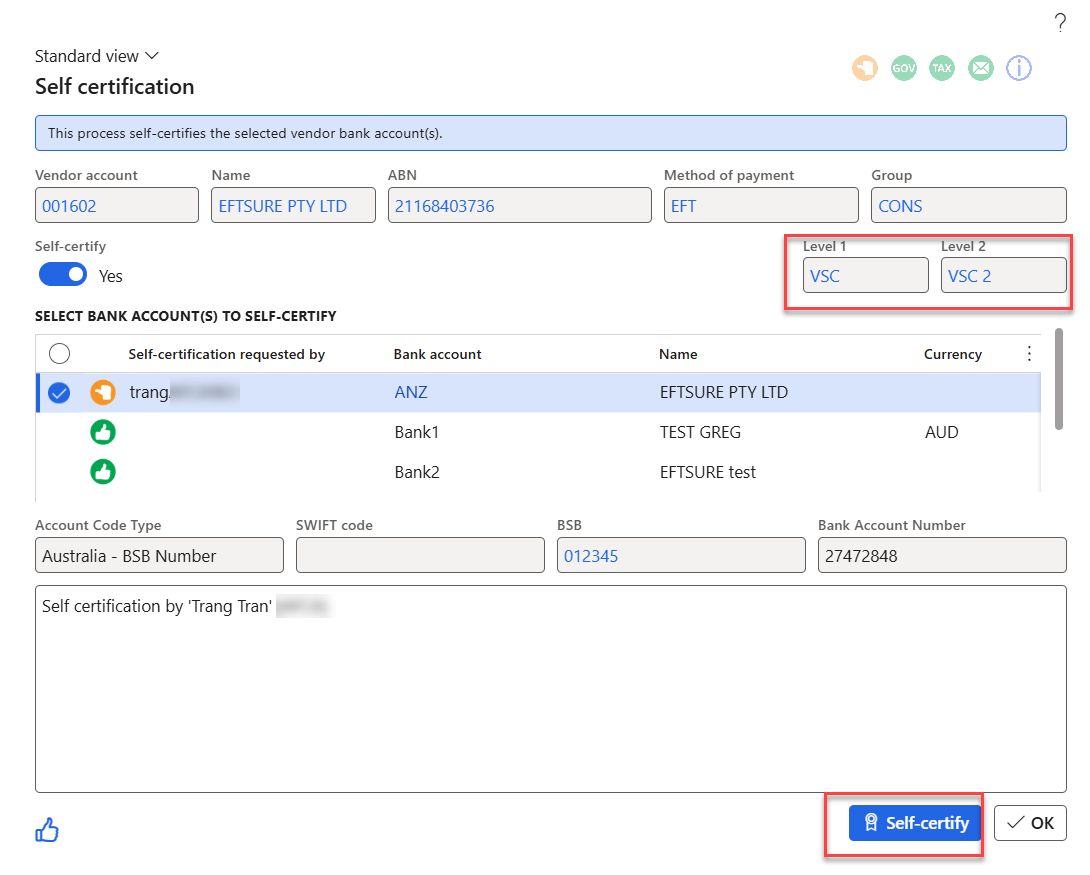Click the Account Code Type field
The image size is (1090, 875).
(x=159, y=555)
